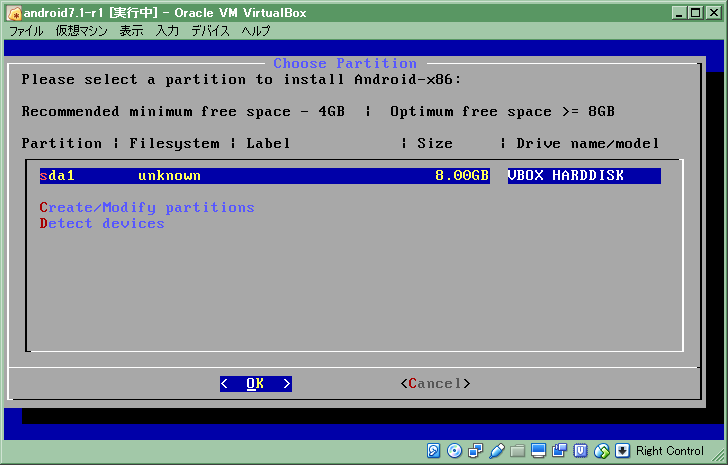This screenshot has height=465, width=728.
Task: Open the 入力 menu
Action: pyautogui.click(x=167, y=31)
